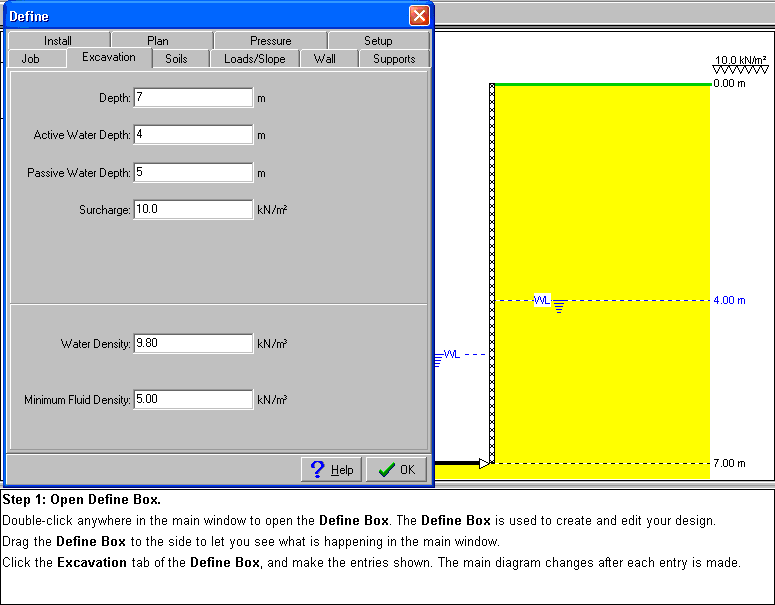Select the Setup tab

point(378,41)
